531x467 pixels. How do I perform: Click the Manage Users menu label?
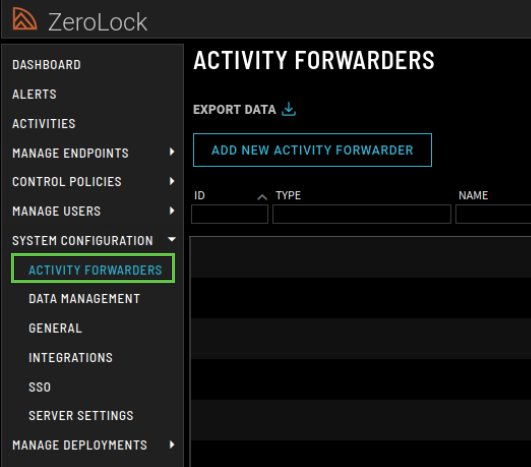pos(56,211)
